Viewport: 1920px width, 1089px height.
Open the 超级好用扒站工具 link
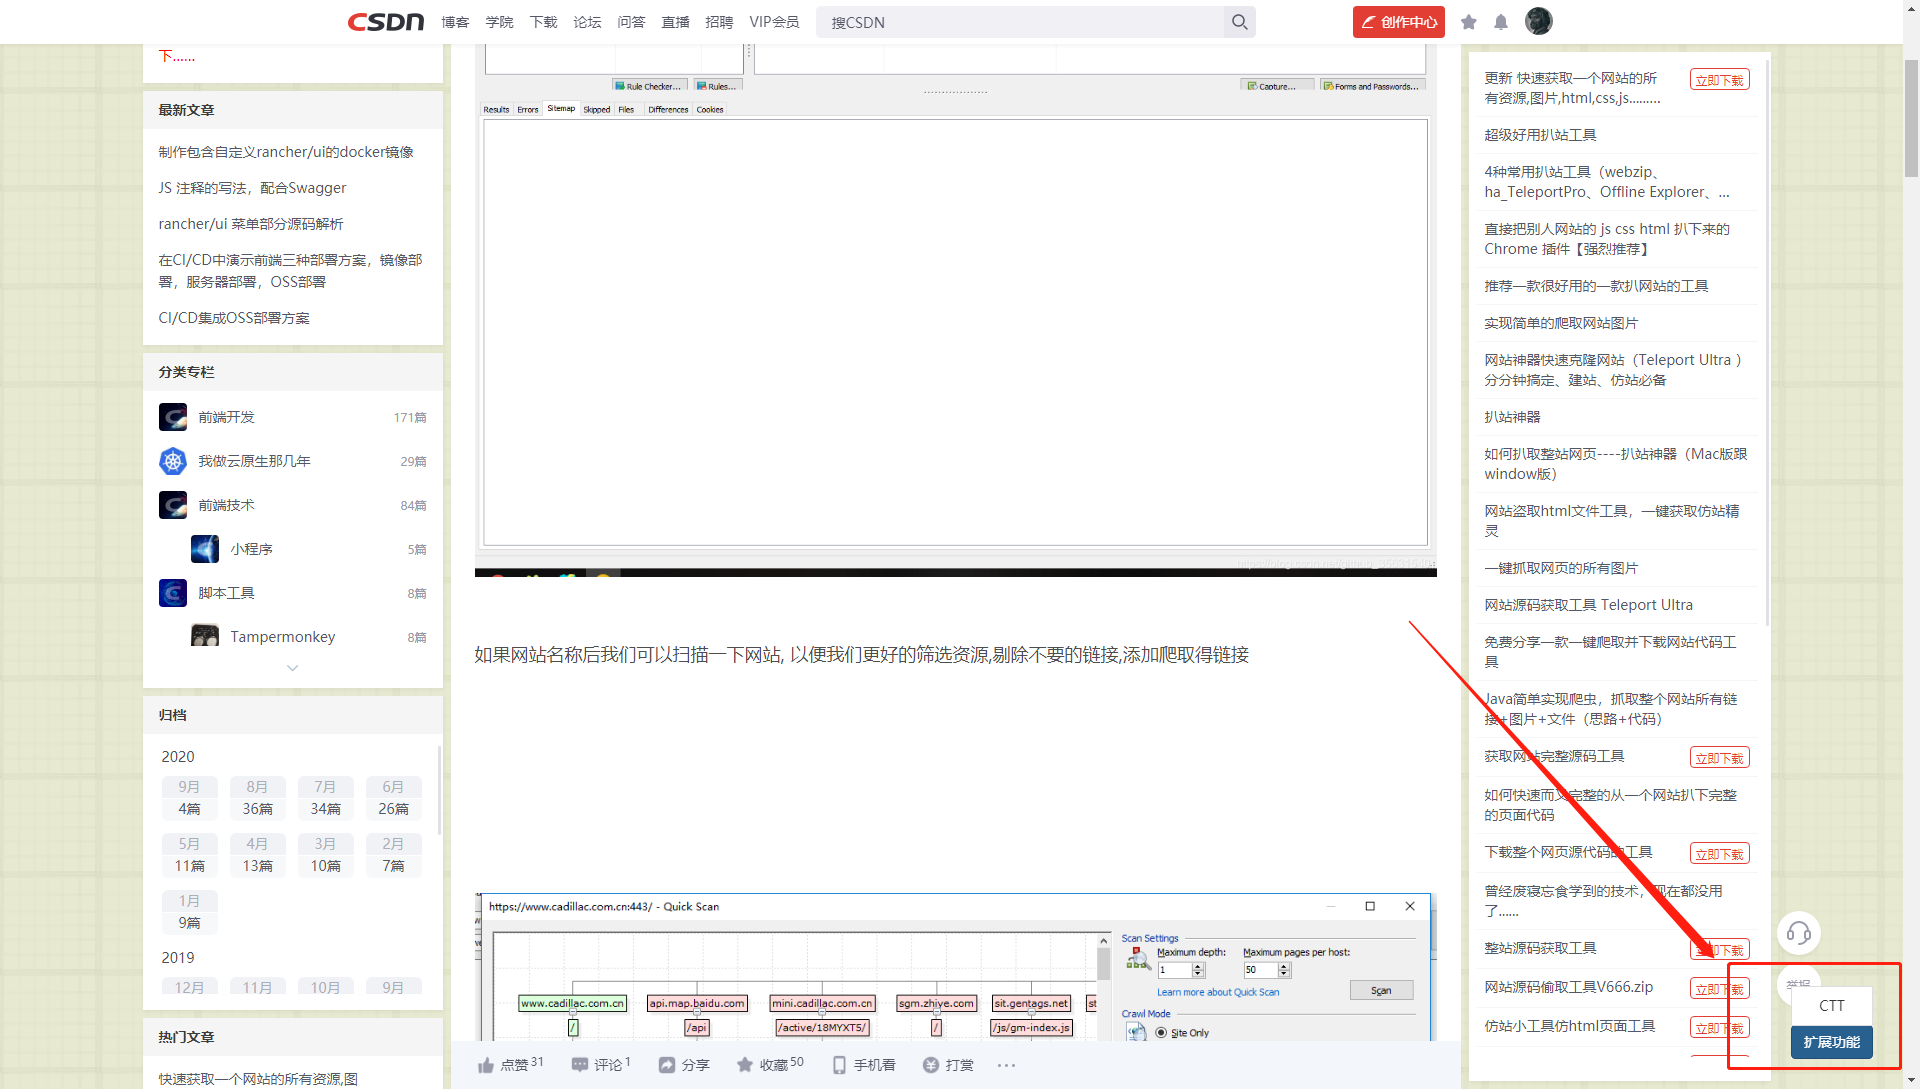click(1540, 135)
